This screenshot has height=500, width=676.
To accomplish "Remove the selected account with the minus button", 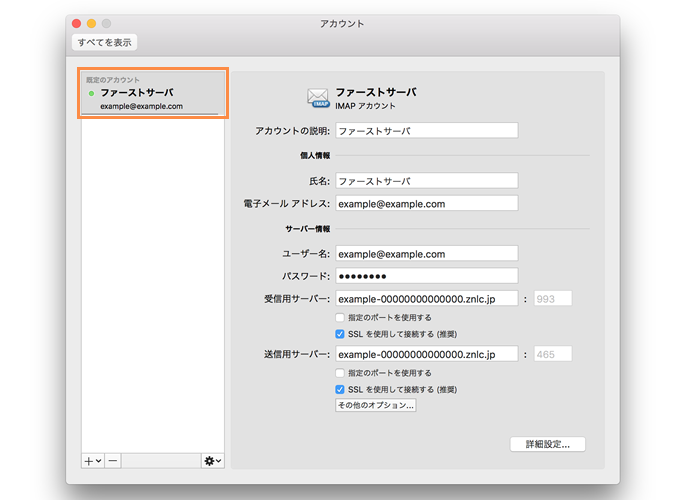I will 113,461.
